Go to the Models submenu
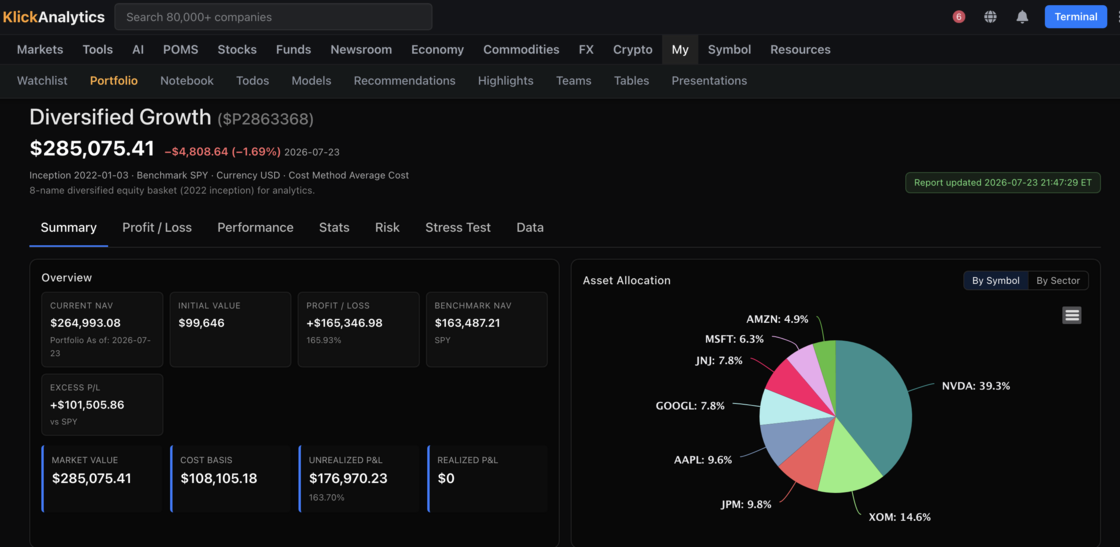This screenshot has width=1120, height=547. pos(311,81)
